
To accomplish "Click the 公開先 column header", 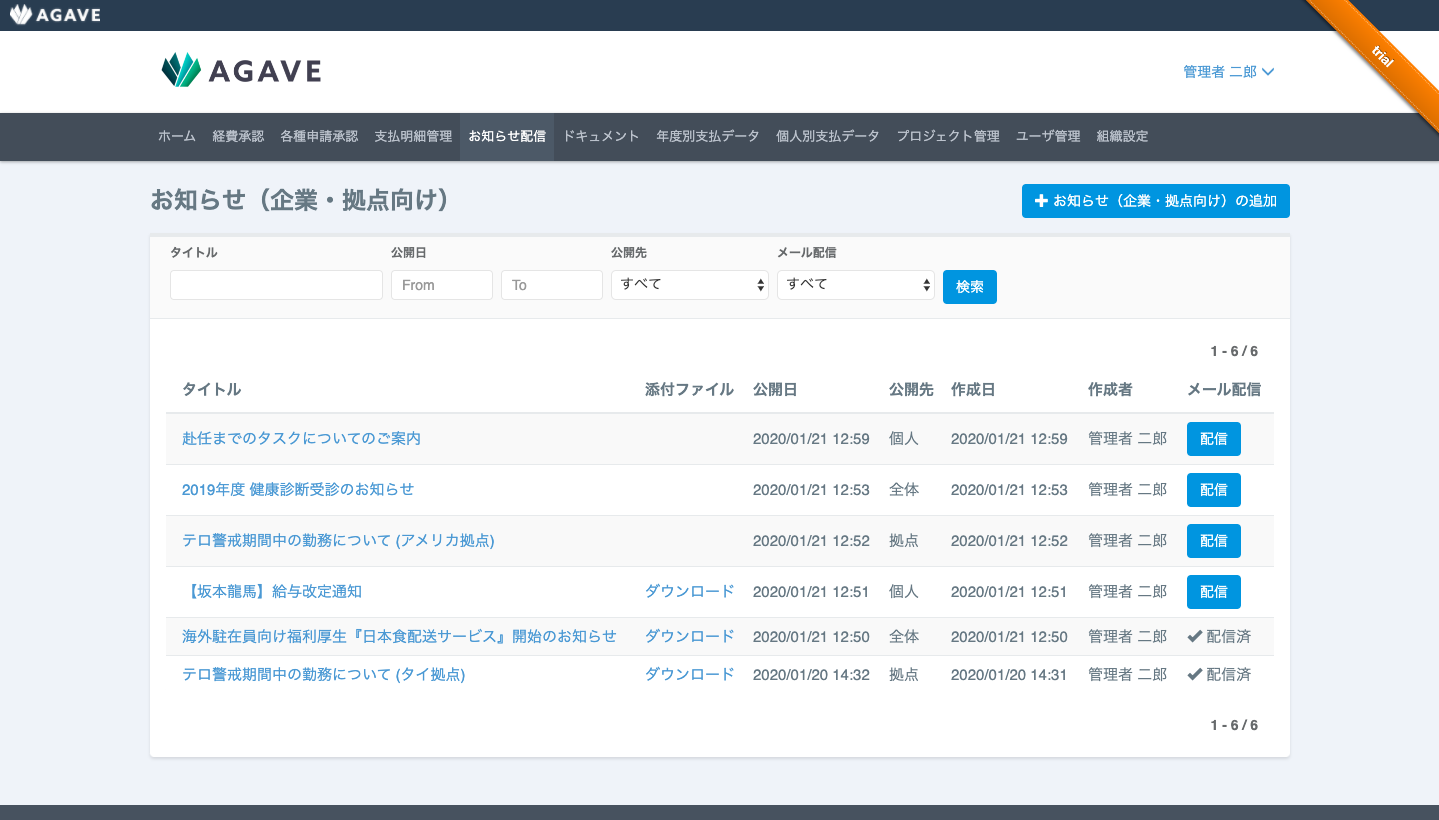I will [911, 390].
